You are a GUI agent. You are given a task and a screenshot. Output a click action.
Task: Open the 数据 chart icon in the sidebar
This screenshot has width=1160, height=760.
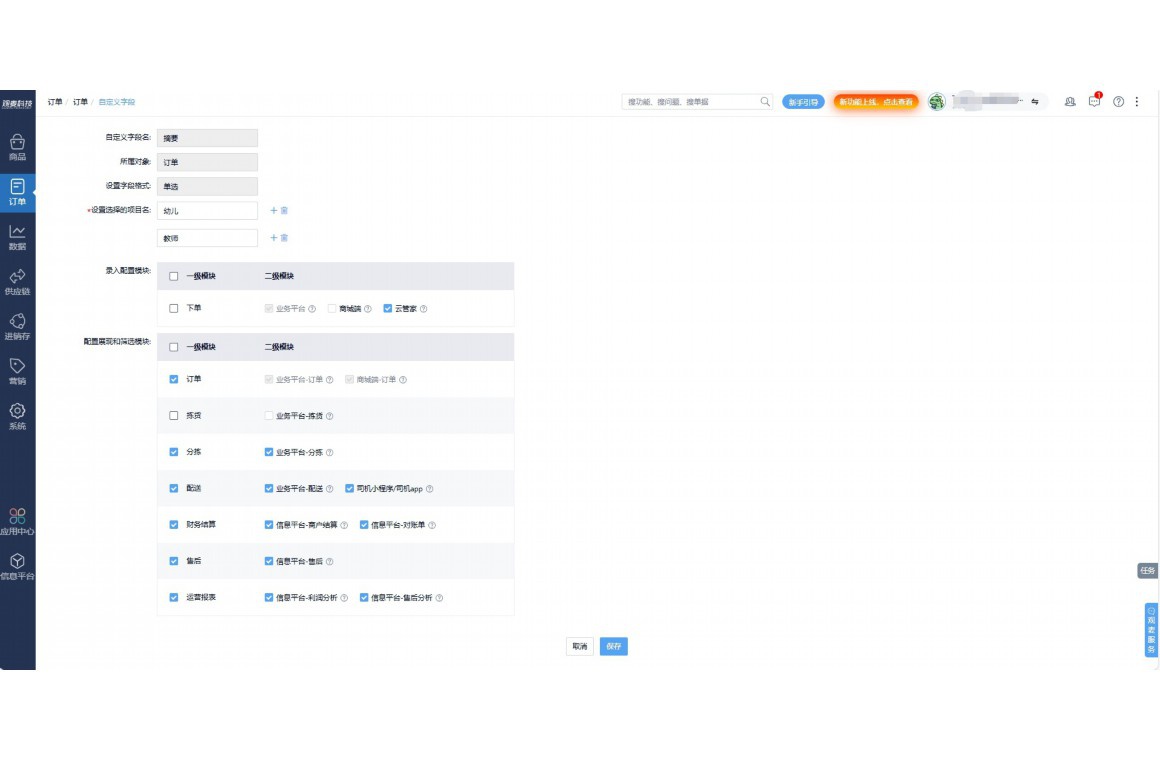click(x=17, y=237)
